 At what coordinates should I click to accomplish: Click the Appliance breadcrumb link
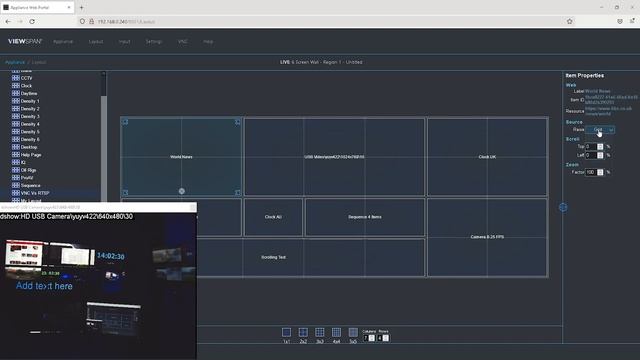15,62
